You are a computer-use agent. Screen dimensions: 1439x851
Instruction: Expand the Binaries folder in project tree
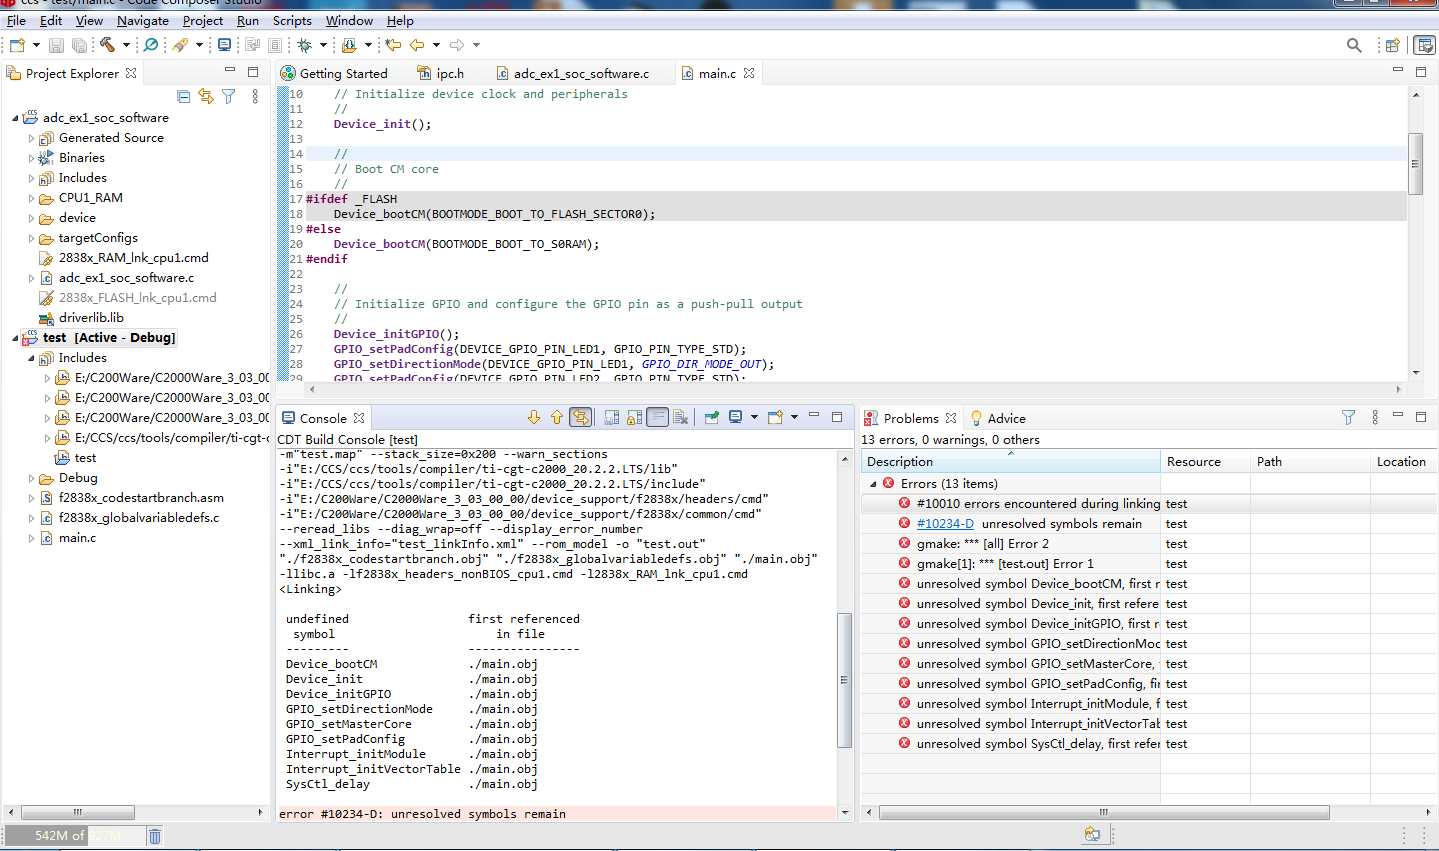[x=31, y=158]
